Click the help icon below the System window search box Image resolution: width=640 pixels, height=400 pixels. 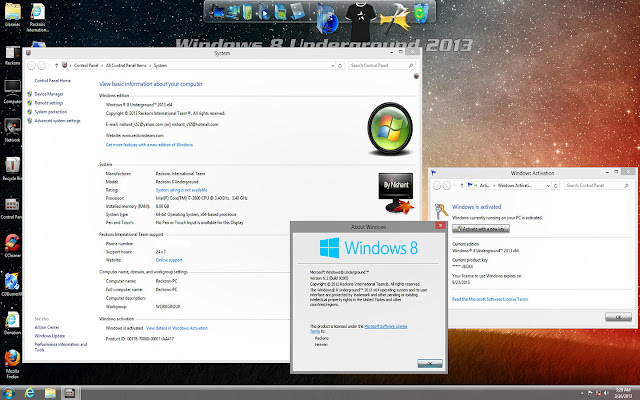point(416,76)
